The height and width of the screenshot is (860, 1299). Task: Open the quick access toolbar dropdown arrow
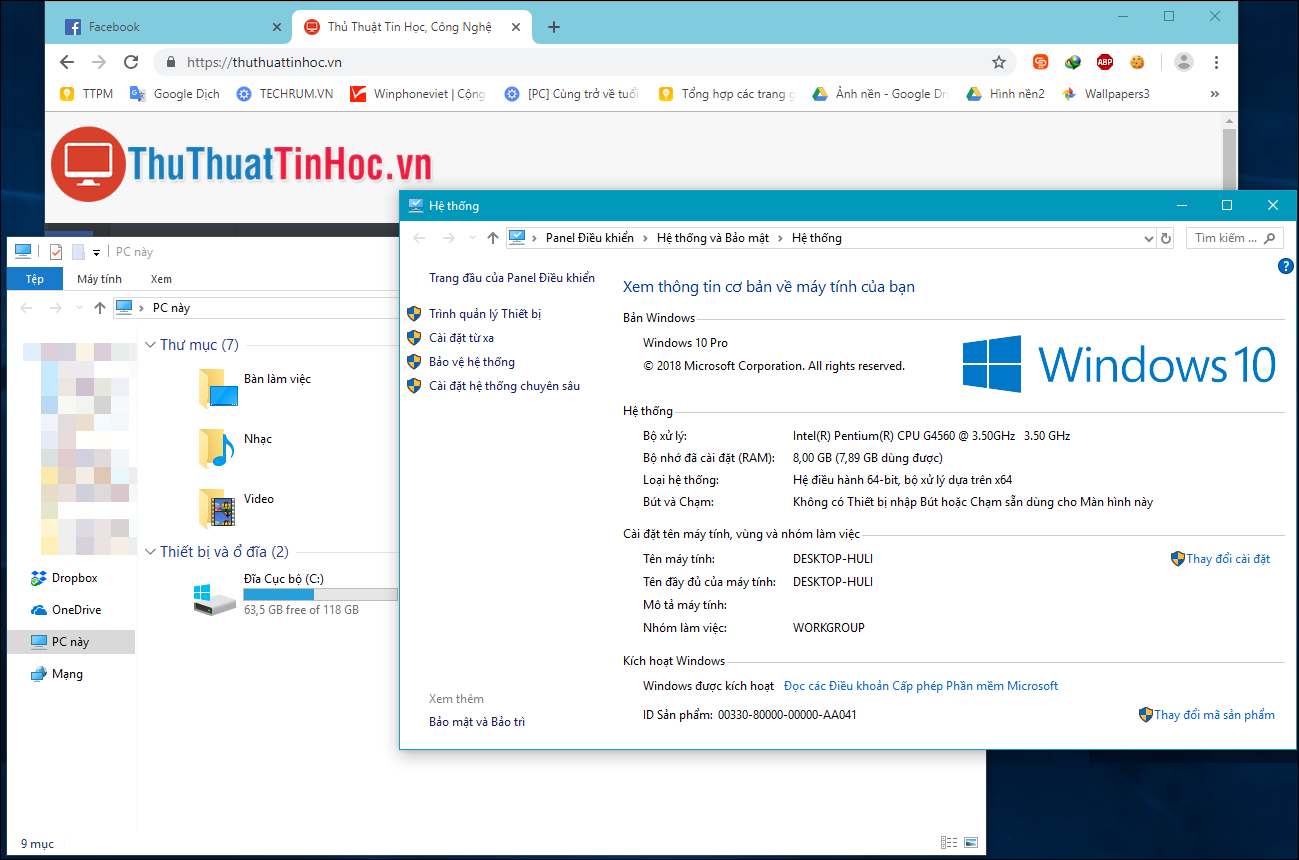96,252
